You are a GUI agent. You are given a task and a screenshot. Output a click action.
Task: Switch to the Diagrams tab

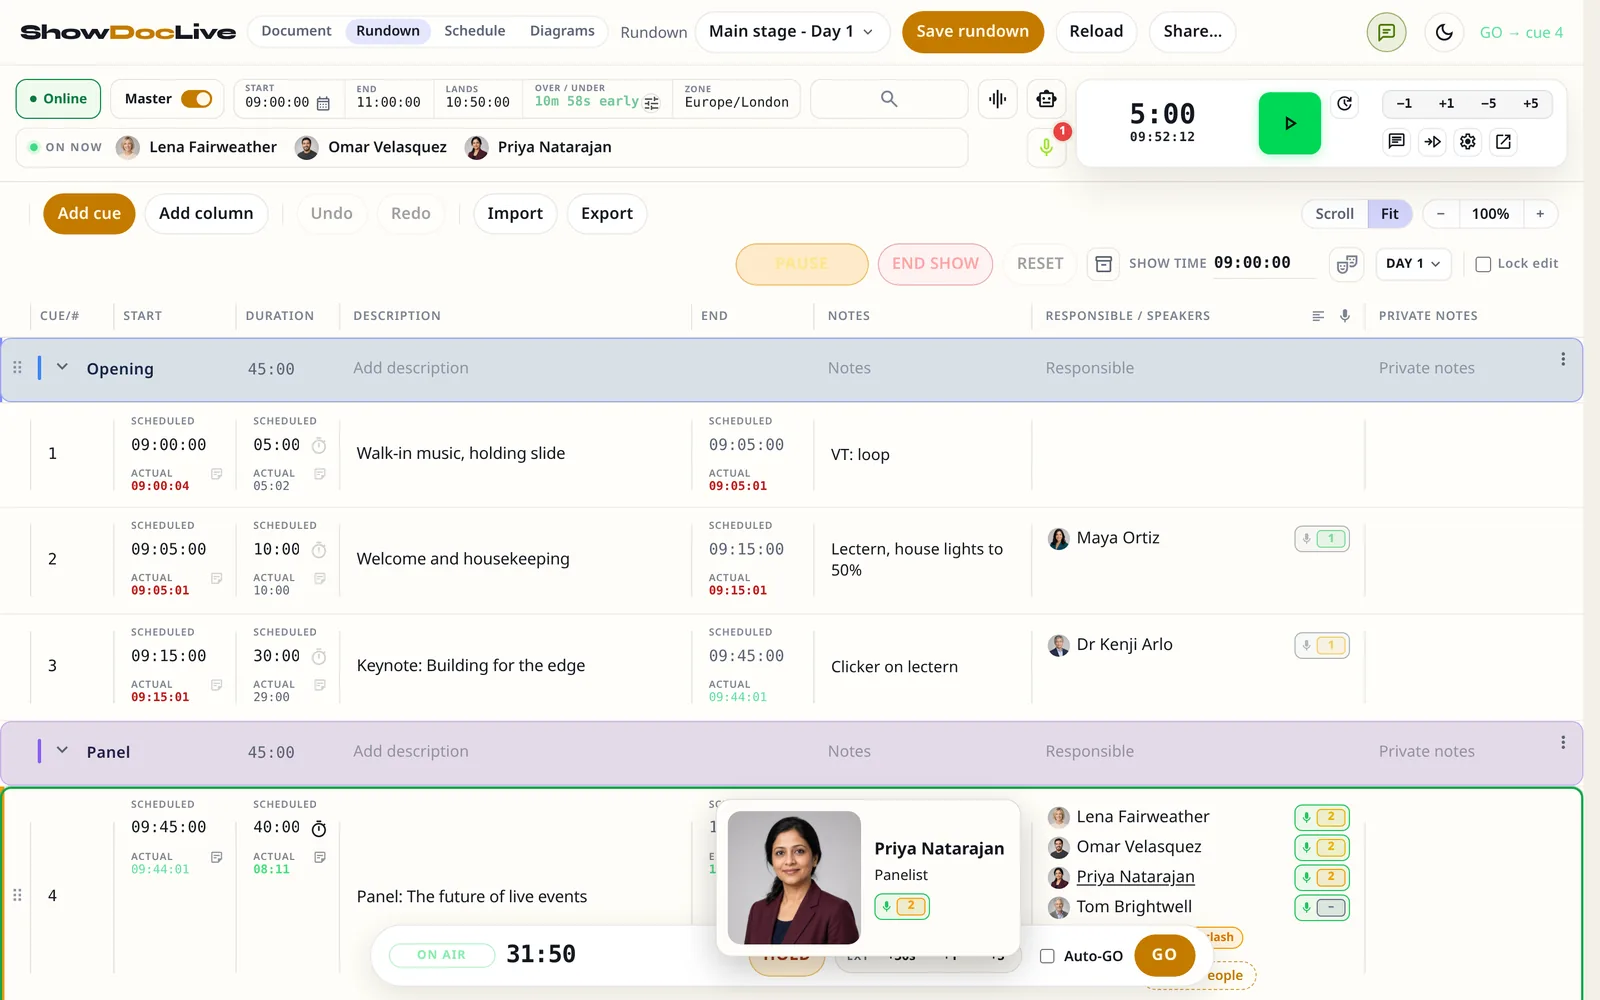click(562, 31)
